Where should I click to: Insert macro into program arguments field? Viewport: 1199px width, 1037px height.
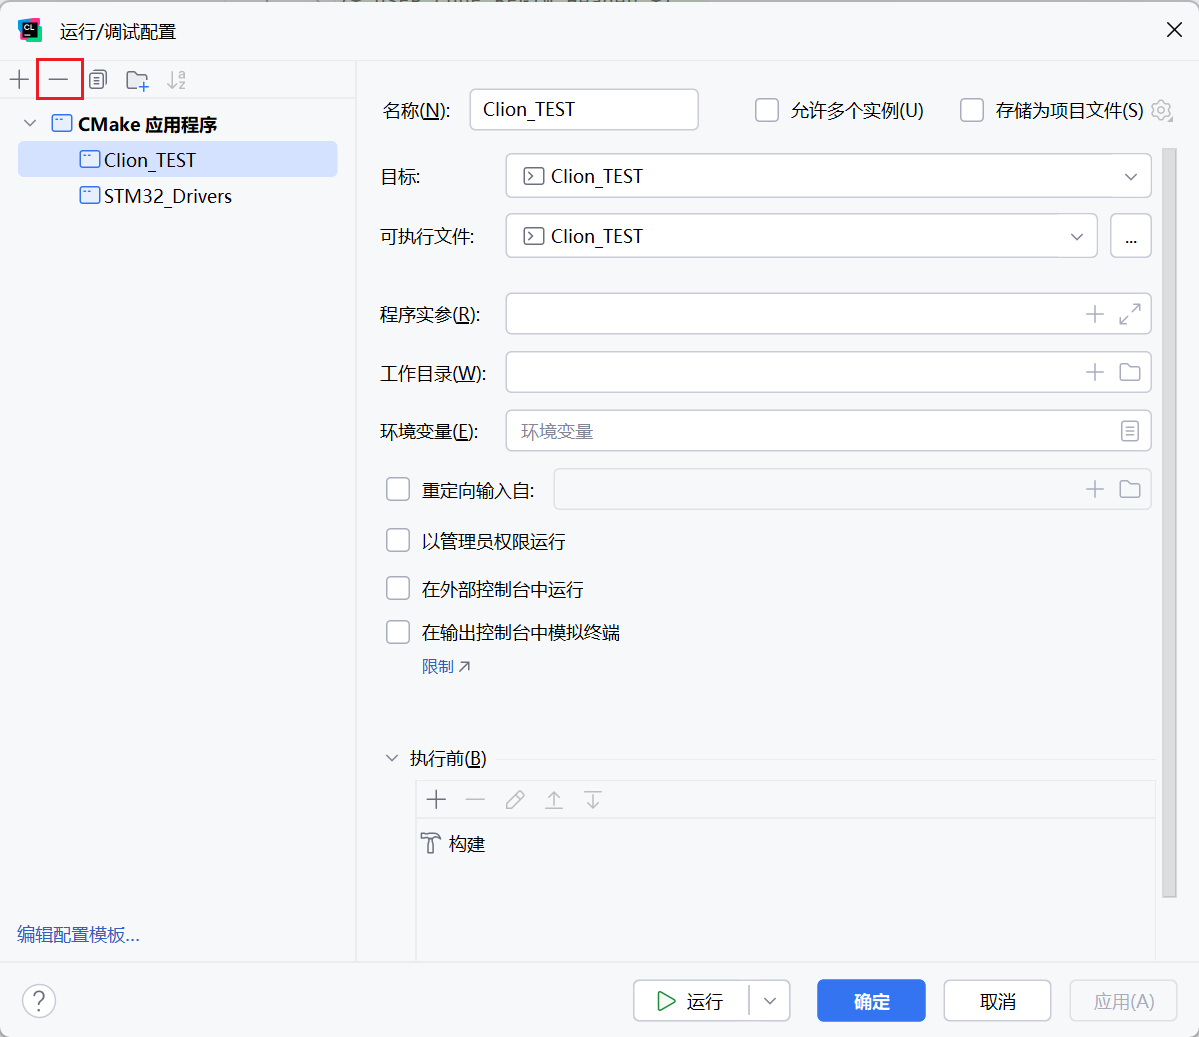click(x=1095, y=314)
